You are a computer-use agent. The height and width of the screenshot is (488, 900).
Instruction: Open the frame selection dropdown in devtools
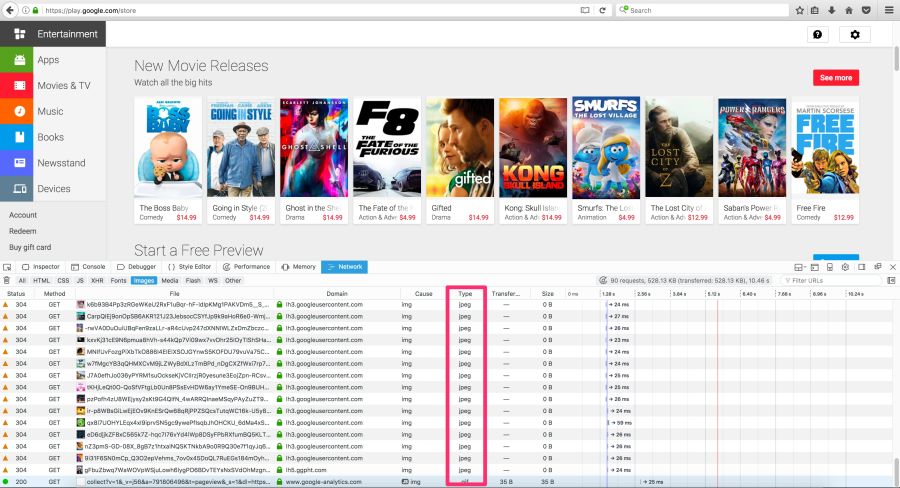point(798,267)
